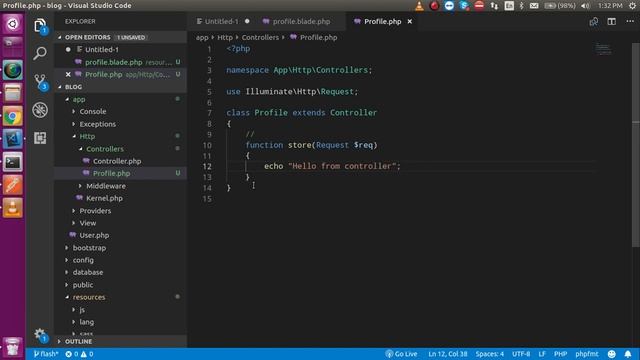Screen dimensions: 640x360
Task: Click the Ln 12, Col 38 position indicator
Action: coord(448,354)
